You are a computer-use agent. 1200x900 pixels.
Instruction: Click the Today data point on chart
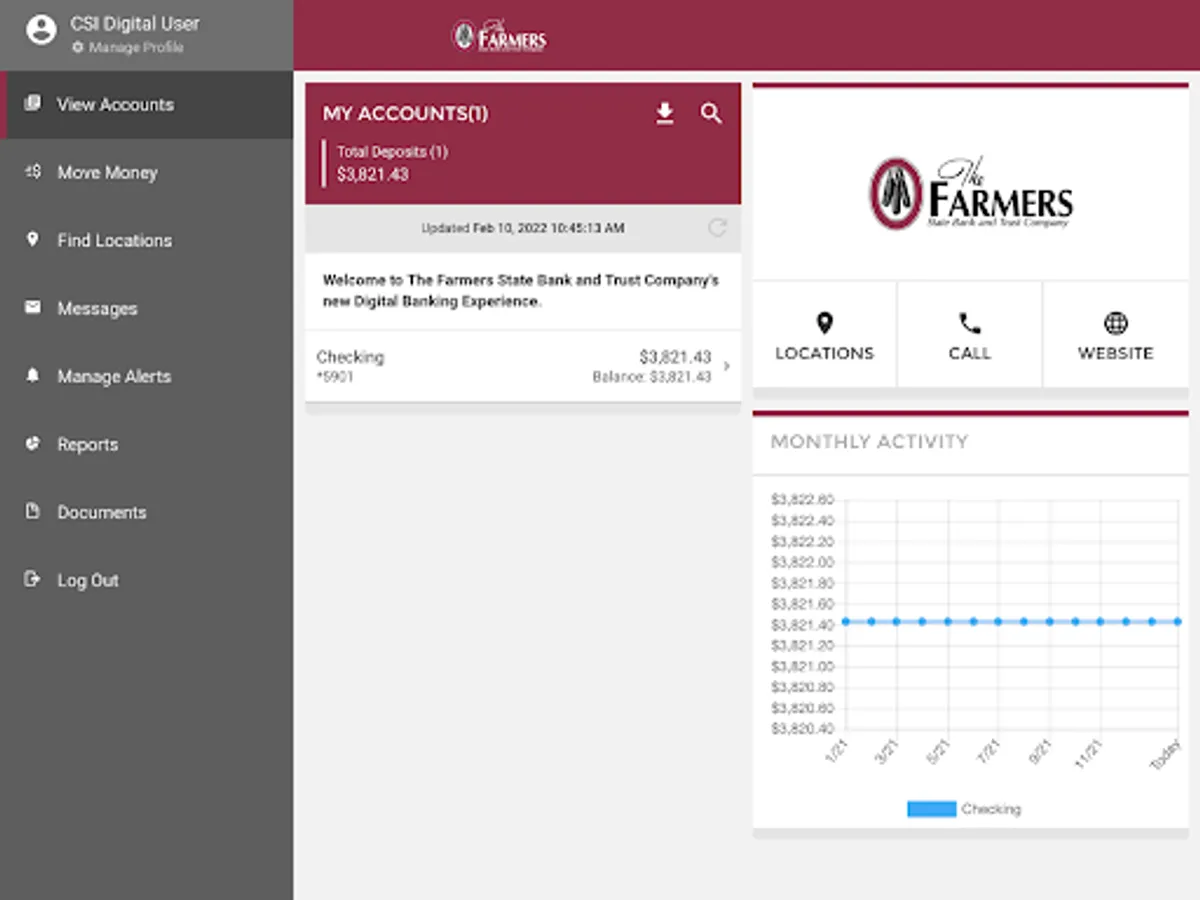pos(1177,621)
